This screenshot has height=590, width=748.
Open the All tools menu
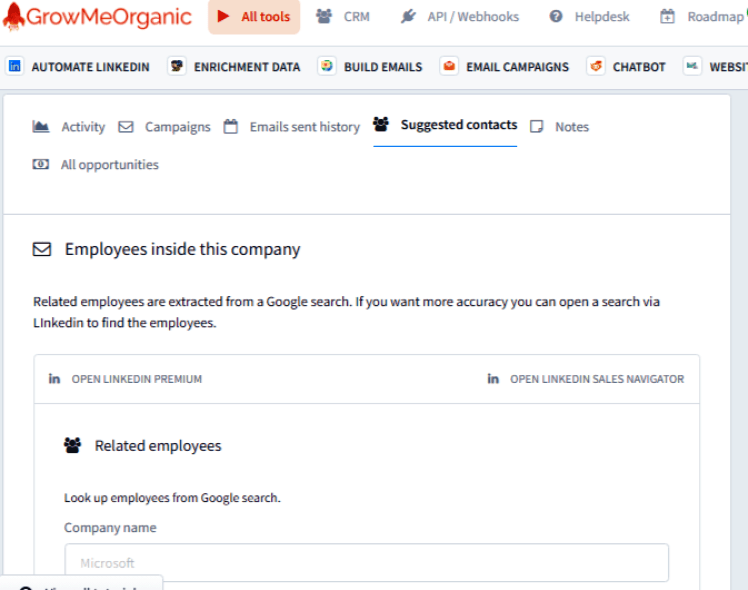click(254, 17)
